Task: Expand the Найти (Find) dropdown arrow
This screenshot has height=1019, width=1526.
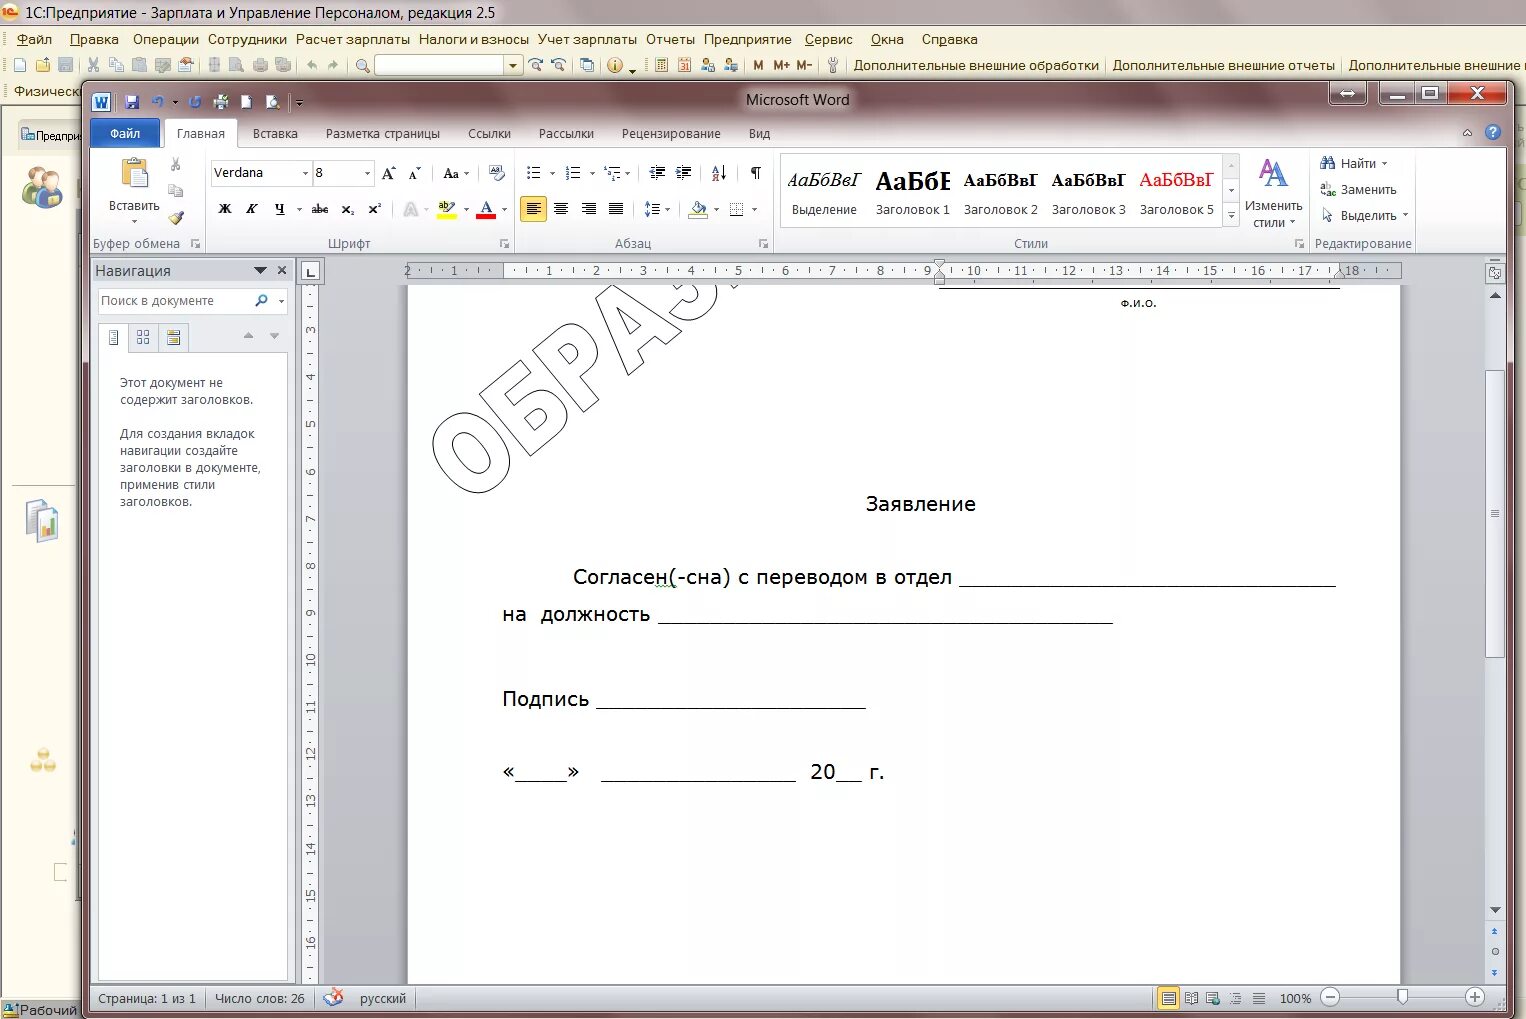Action: point(1385,163)
